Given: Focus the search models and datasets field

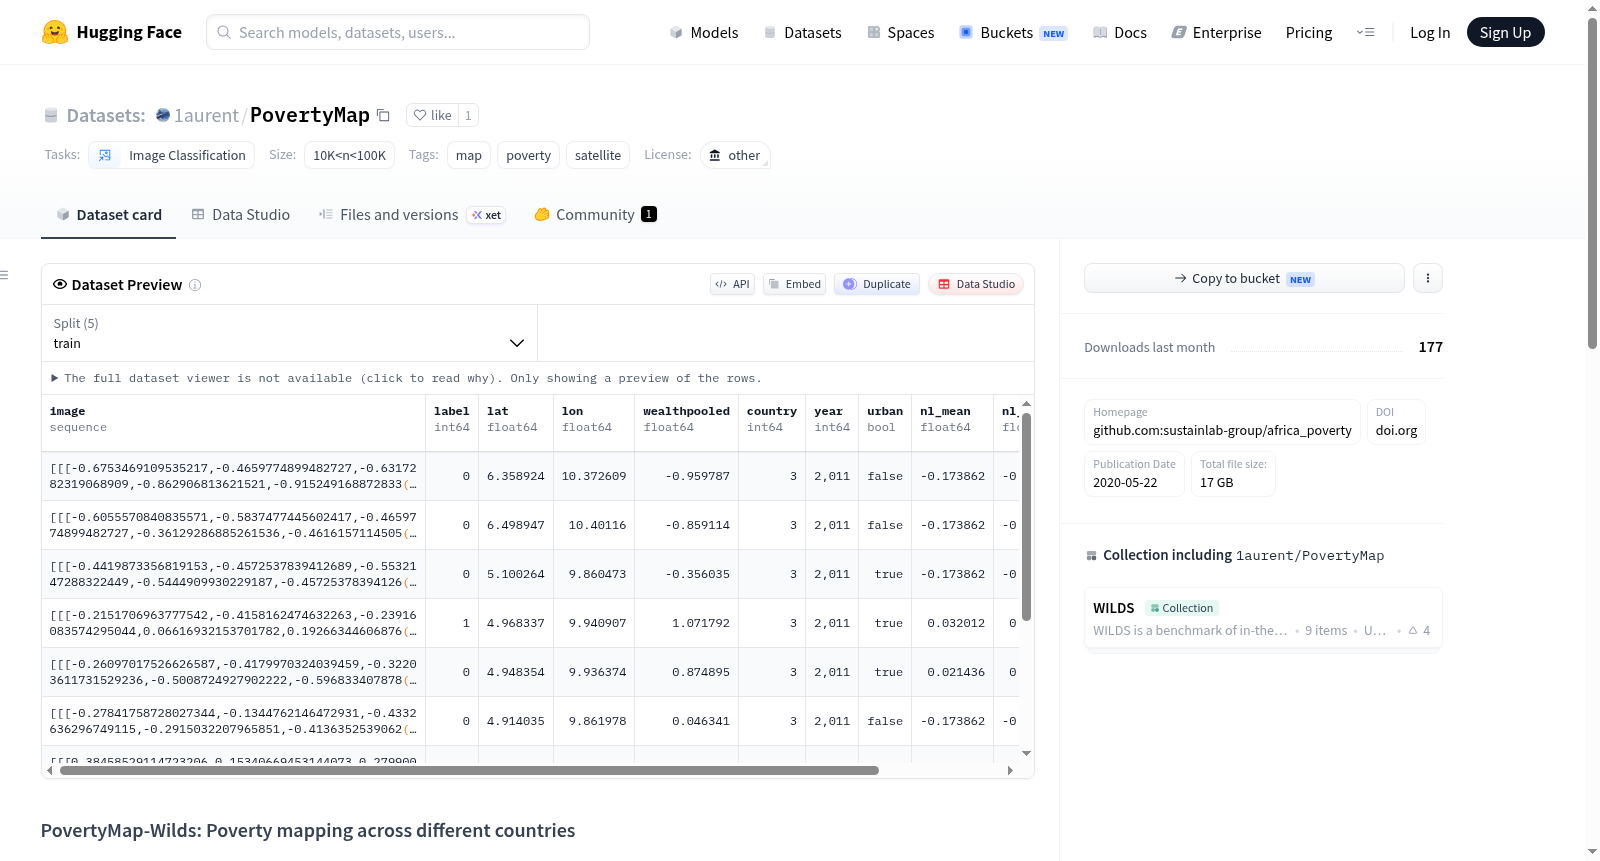Looking at the screenshot, I should coord(398,32).
